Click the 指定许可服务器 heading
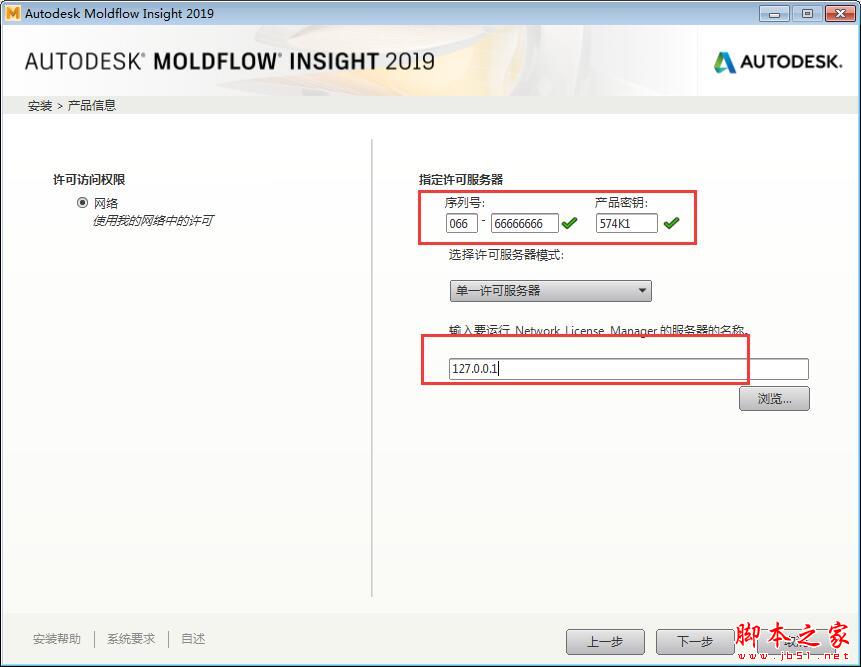 (461, 180)
